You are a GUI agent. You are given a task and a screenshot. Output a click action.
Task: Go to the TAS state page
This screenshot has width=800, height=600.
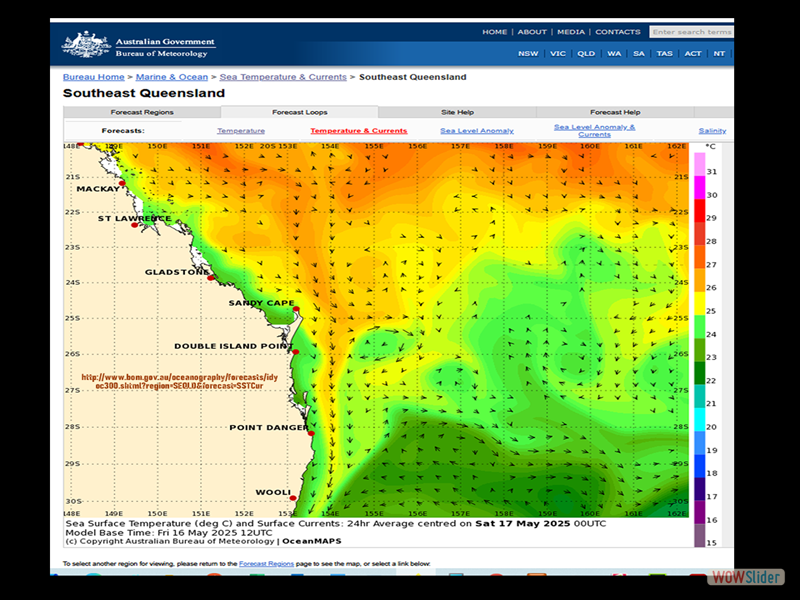(665, 54)
